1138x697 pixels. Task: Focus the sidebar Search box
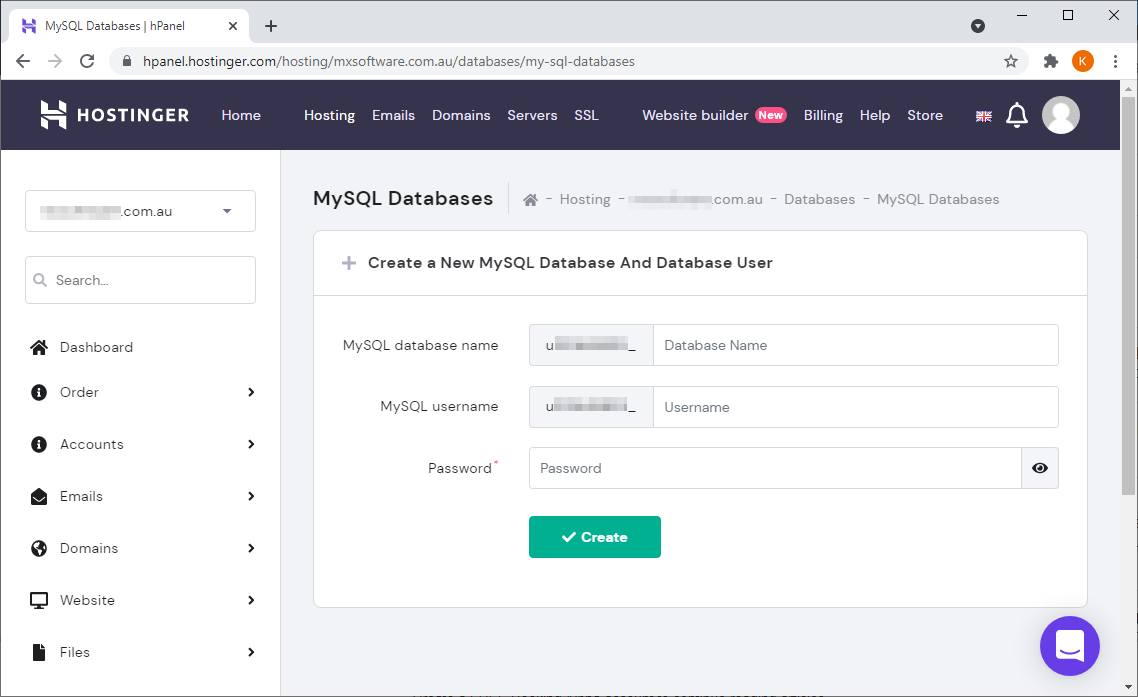140,280
